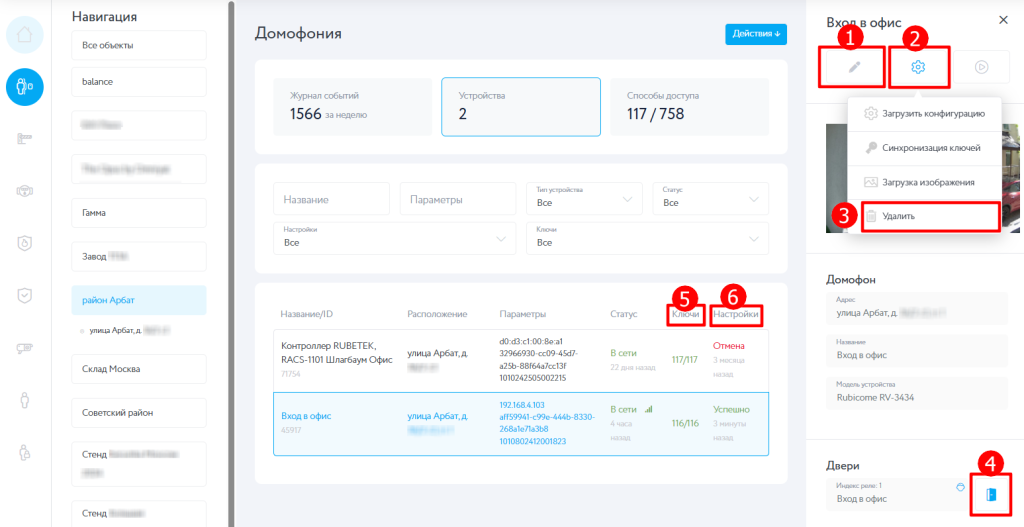Select улица Арбат sub-item in navigation
Image resolution: width=1024 pixels, height=527 pixels.
(x=129, y=331)
